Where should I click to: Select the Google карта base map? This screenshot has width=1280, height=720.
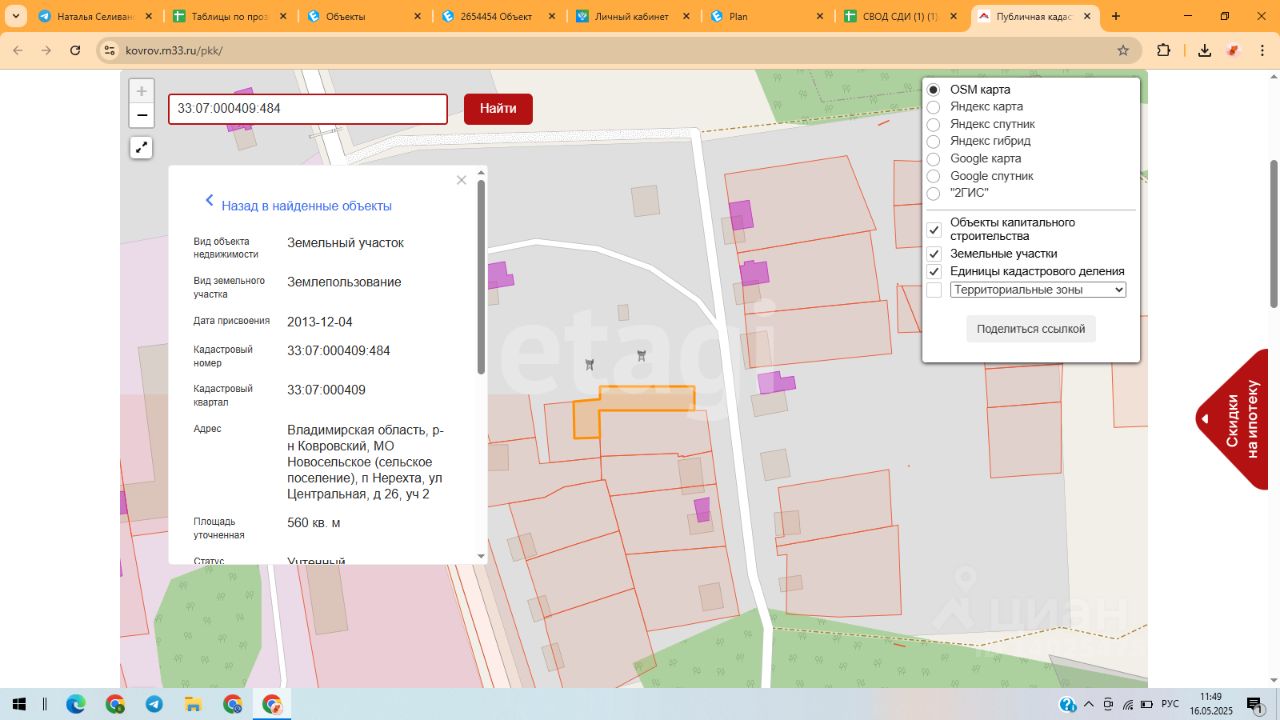[933, 159]
